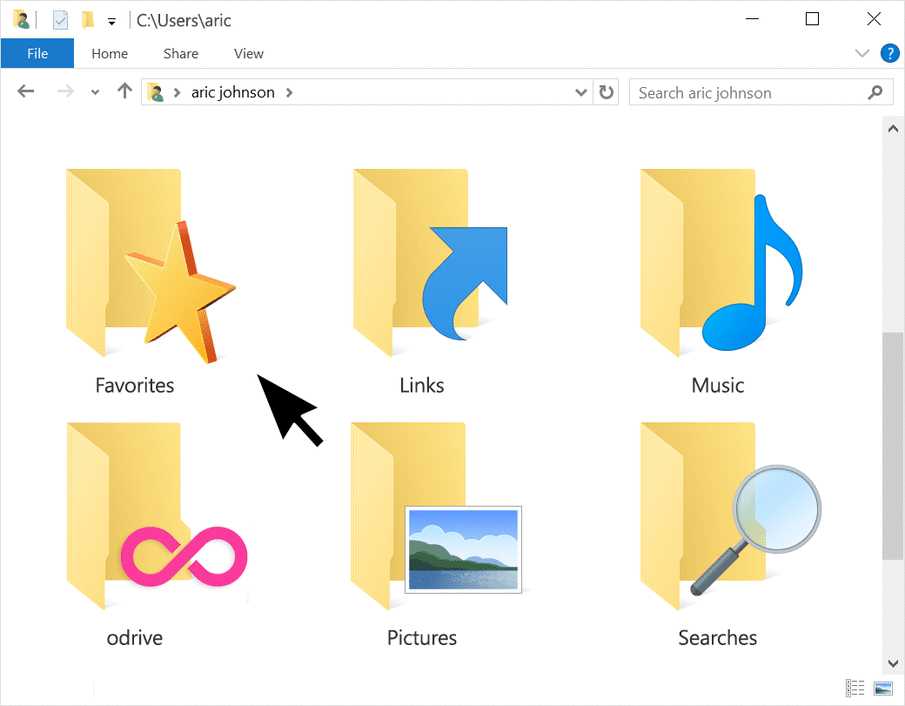Select the Searches folder label

[717, 638]
